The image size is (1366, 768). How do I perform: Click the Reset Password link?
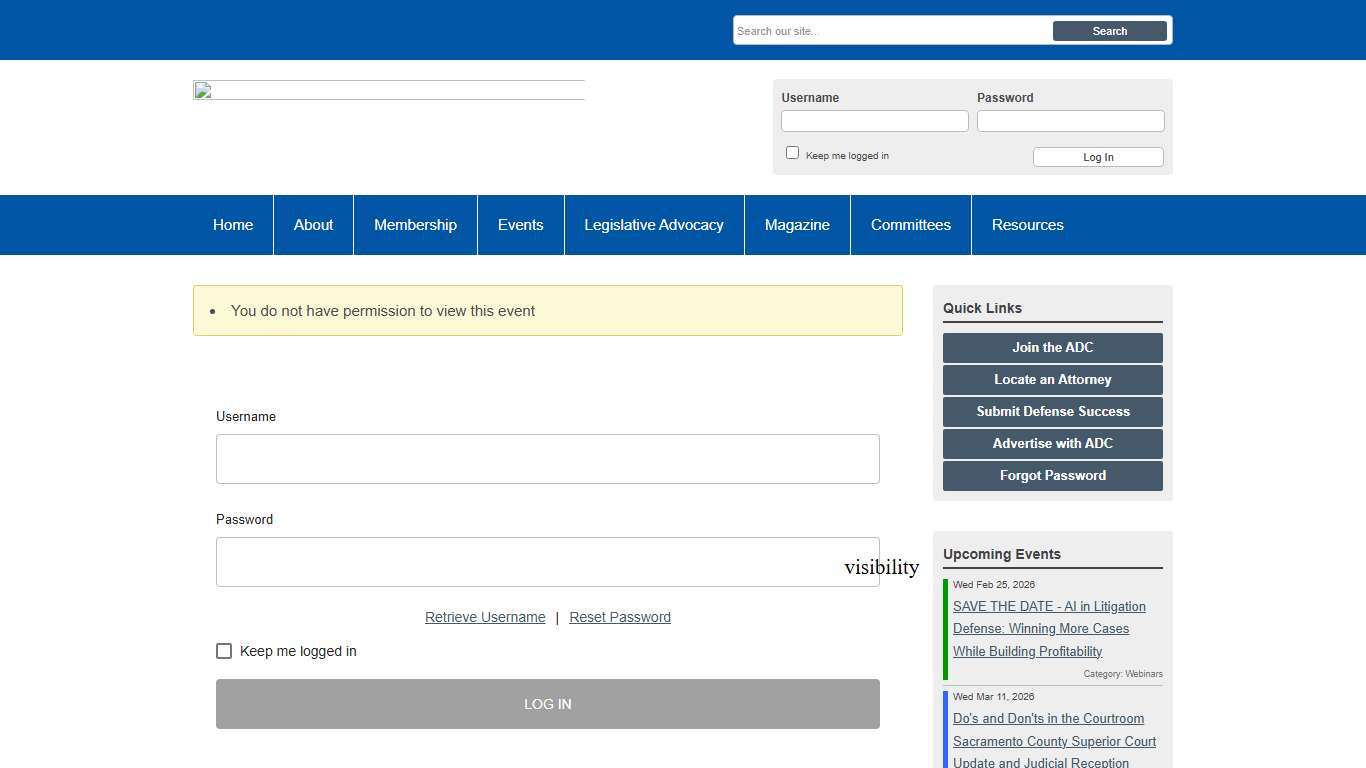(x=619, y=617)
